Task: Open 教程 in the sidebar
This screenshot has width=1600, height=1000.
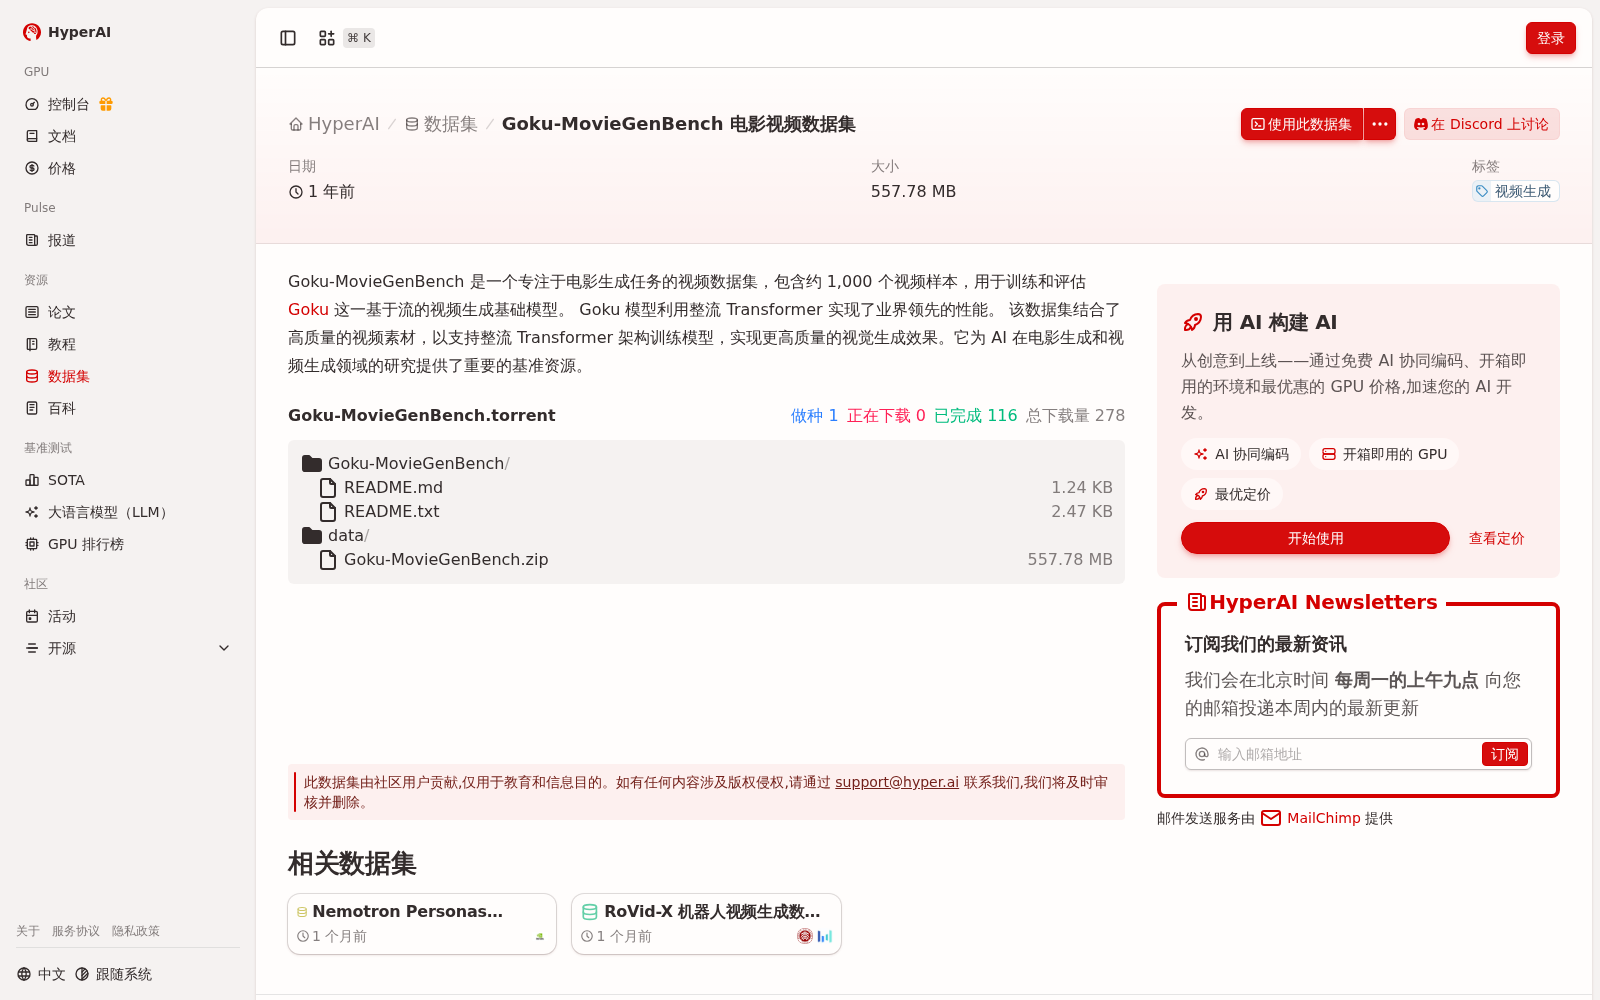Action: click(128, 344)
